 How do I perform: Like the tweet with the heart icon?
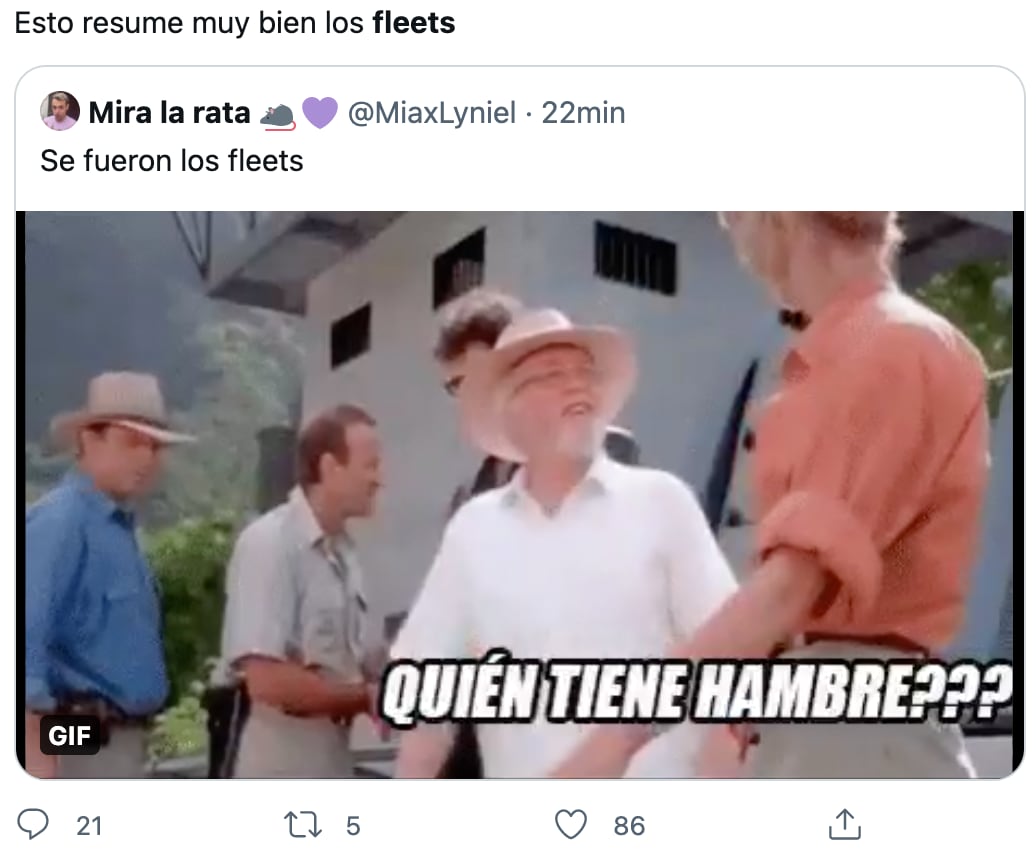pyautogui.click(x=570, y=825)
